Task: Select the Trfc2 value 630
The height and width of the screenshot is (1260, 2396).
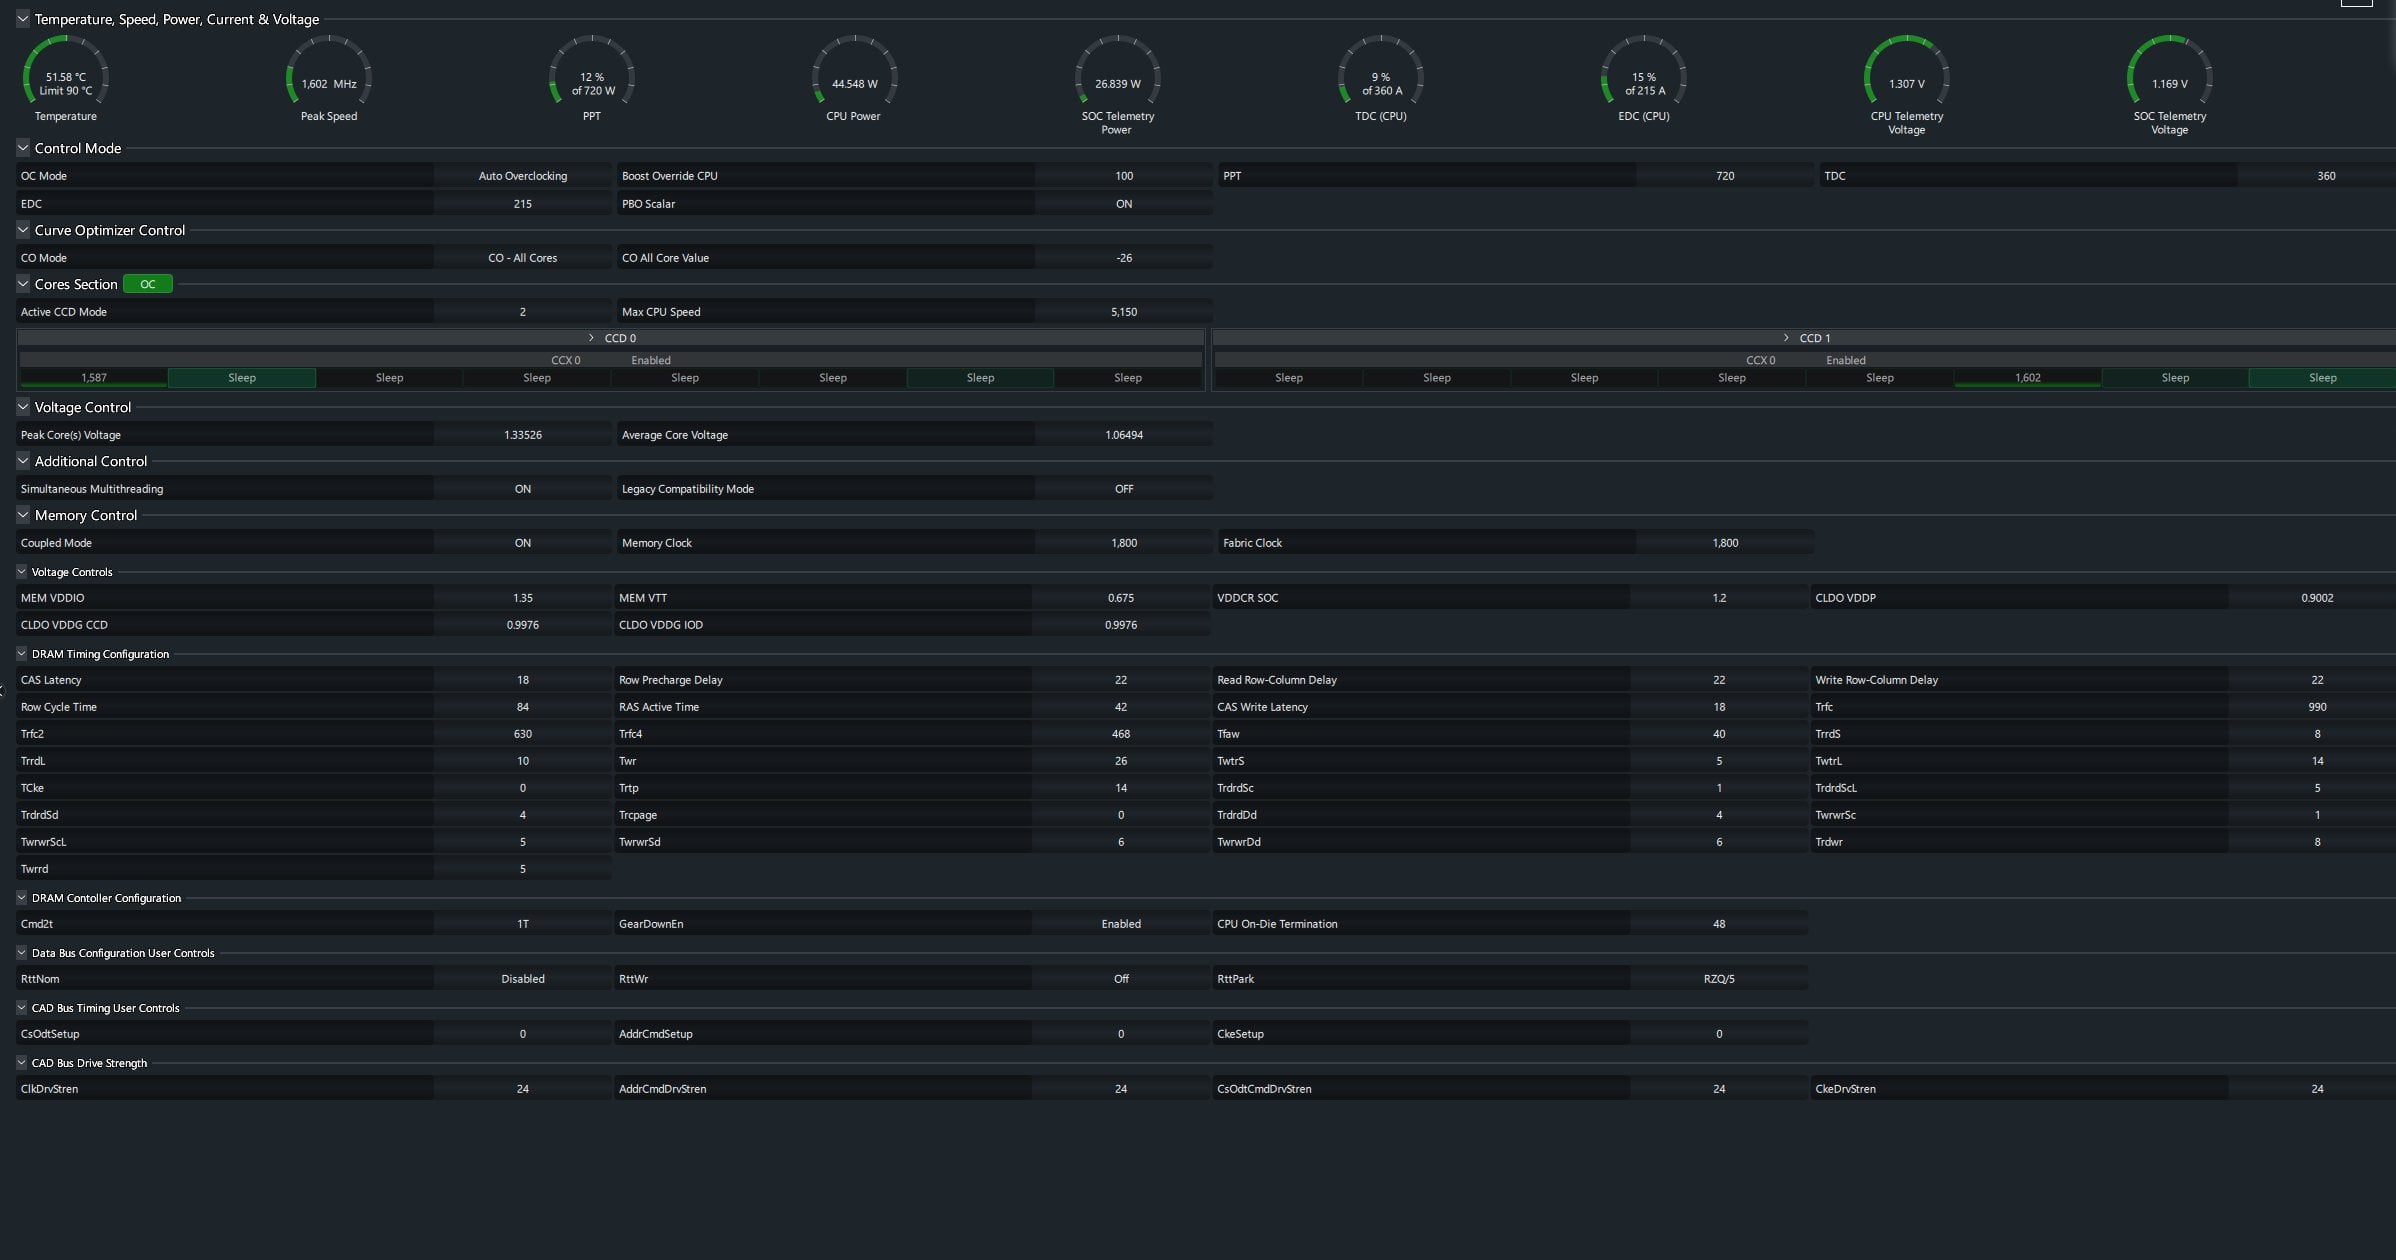Action: (523, 734)
